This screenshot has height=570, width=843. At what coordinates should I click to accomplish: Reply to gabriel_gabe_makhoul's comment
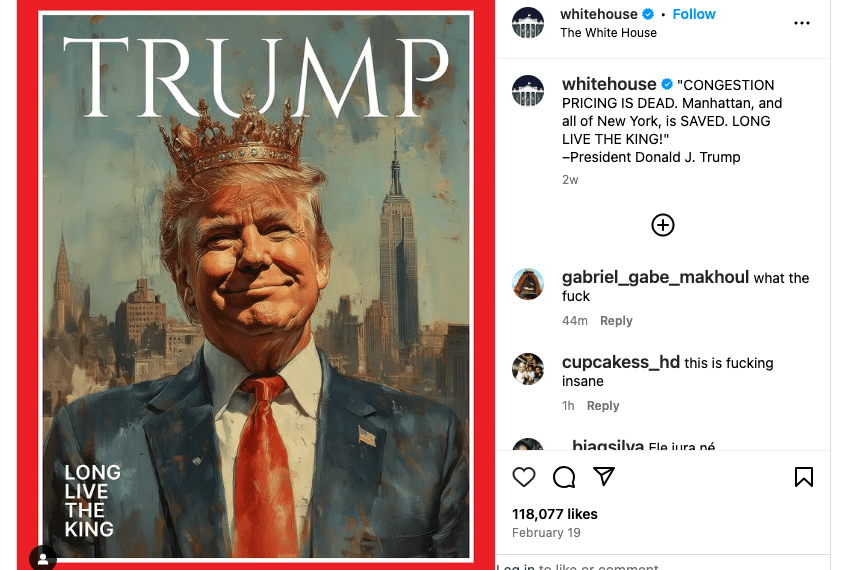616,320
